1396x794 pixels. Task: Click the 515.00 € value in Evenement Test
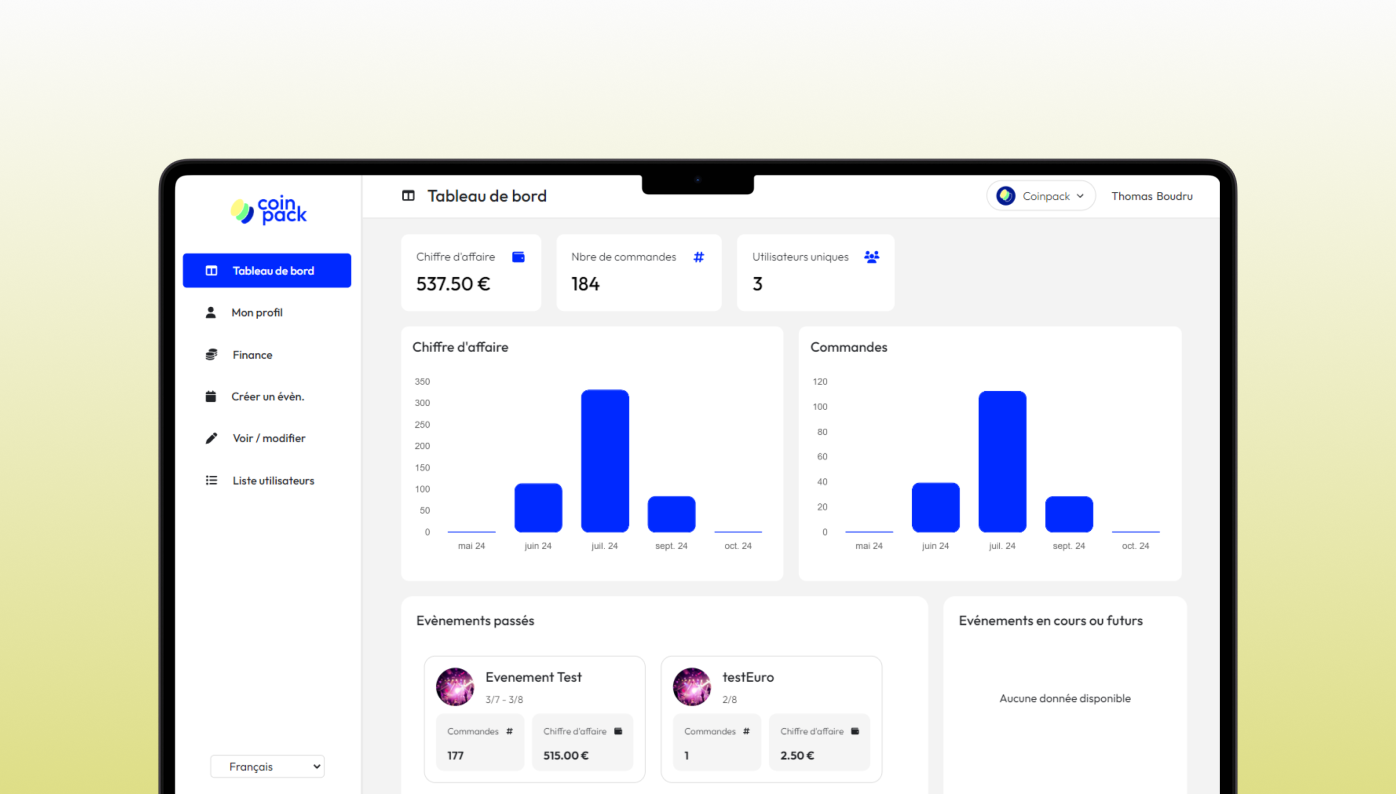point(566,755)
